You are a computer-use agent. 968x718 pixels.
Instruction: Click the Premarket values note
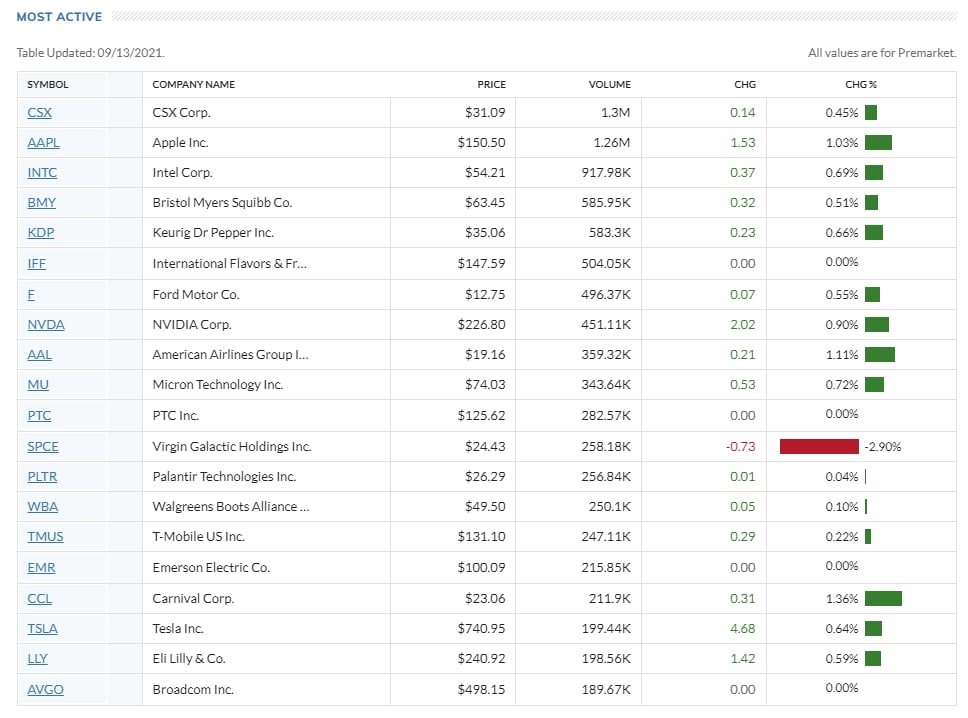tap(882, 53)
